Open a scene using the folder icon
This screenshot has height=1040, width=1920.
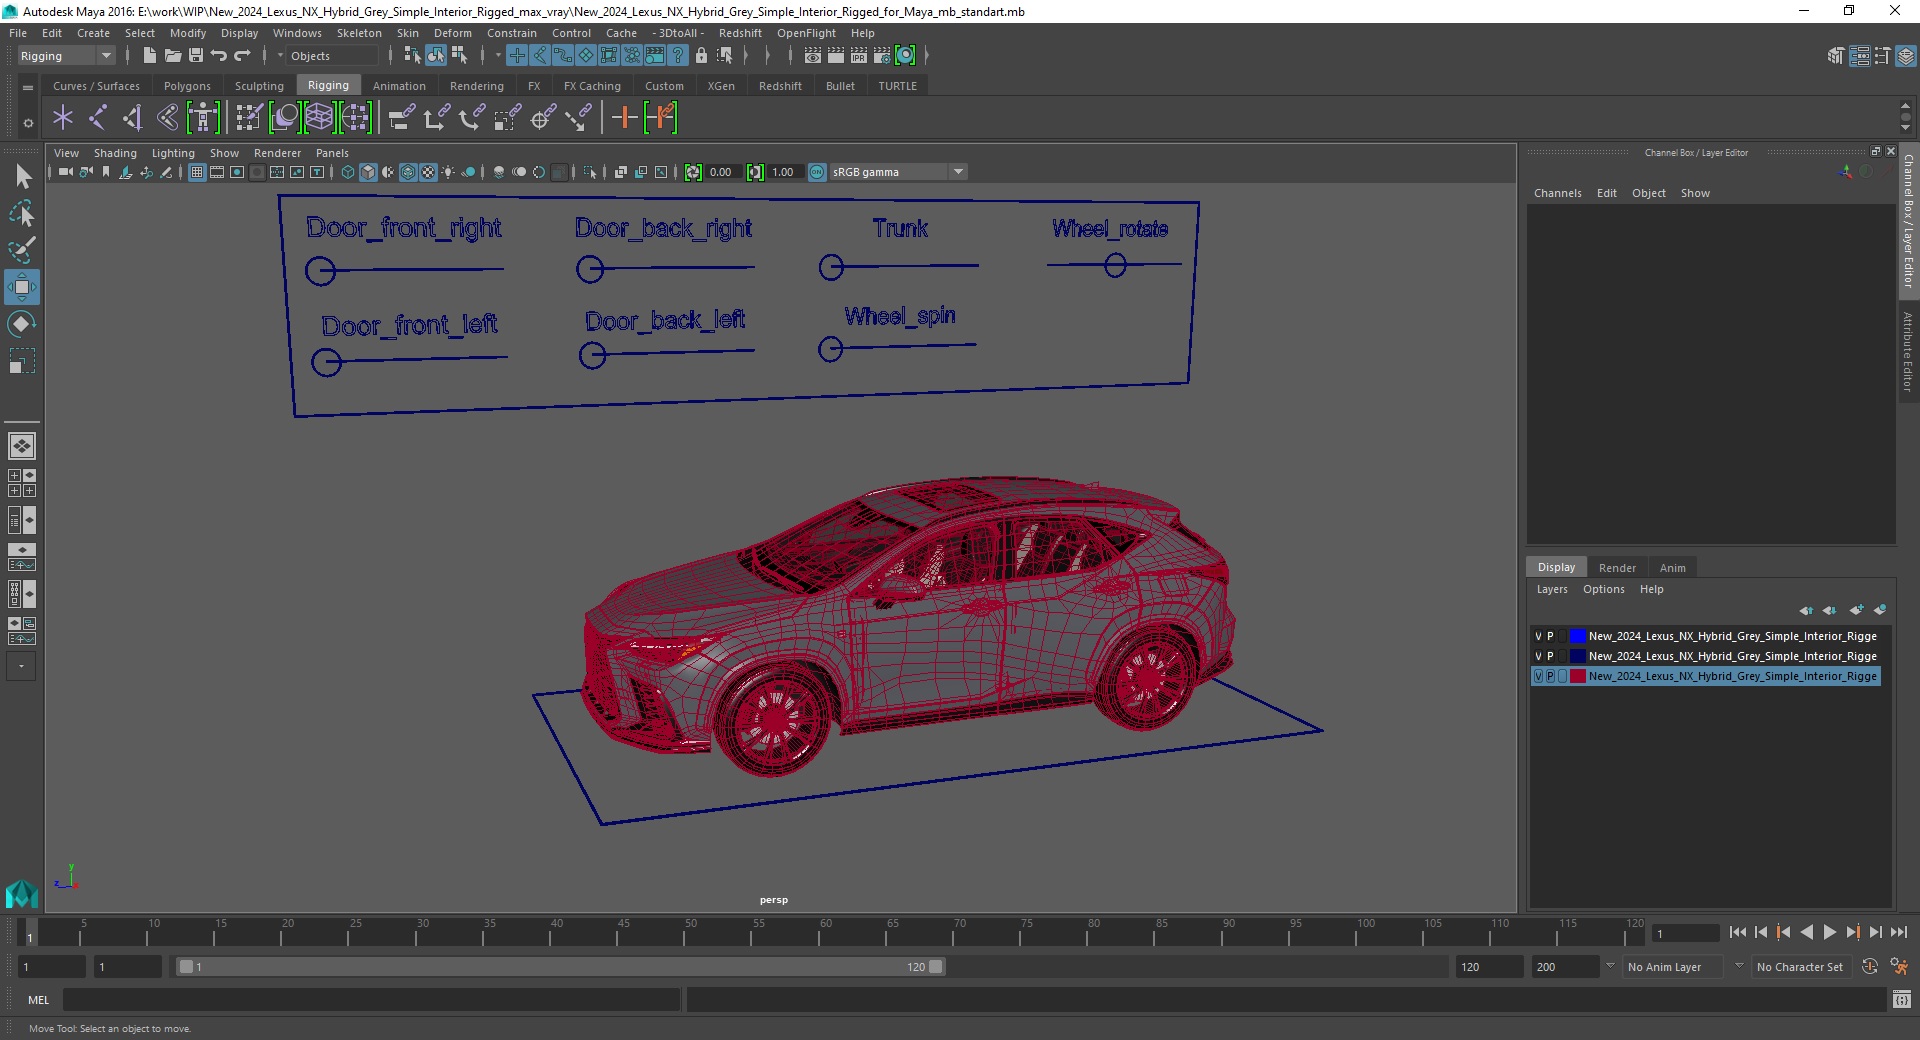172,55
